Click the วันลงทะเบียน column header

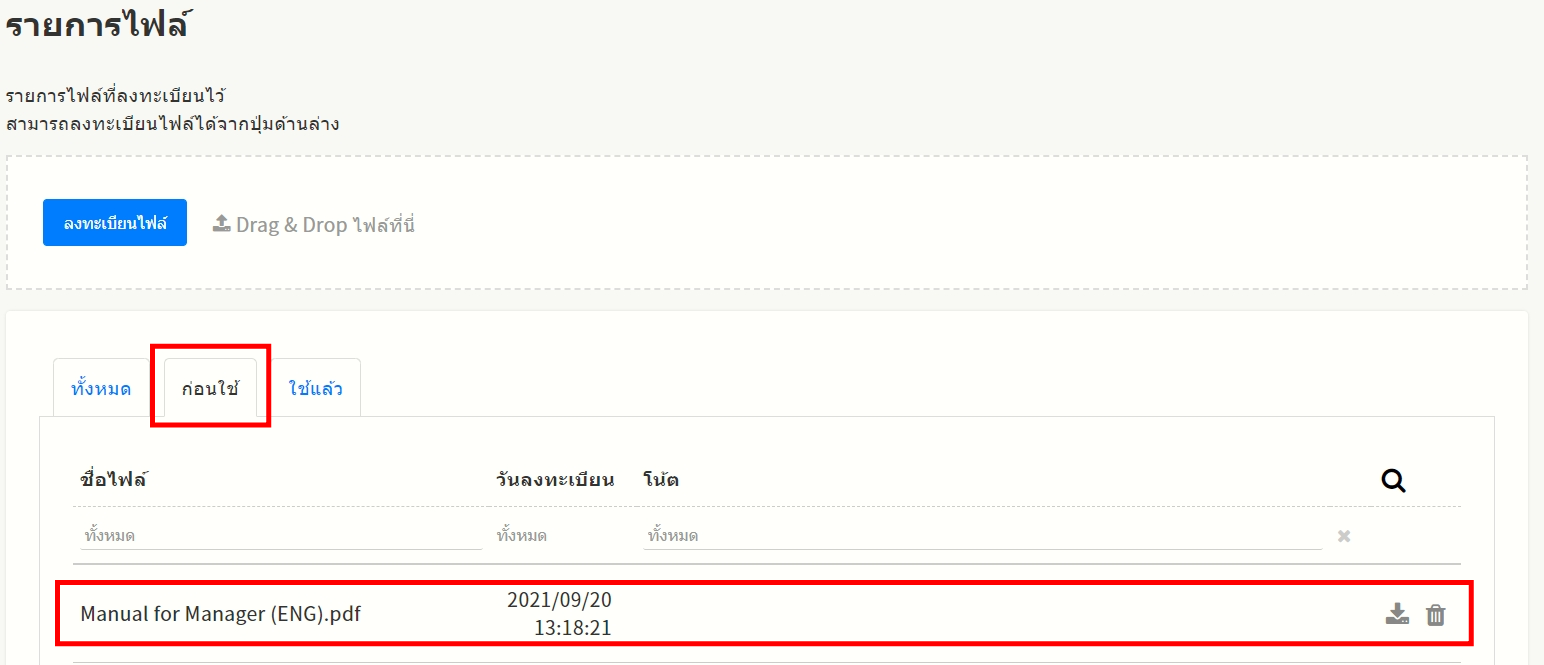coord(554,479)
